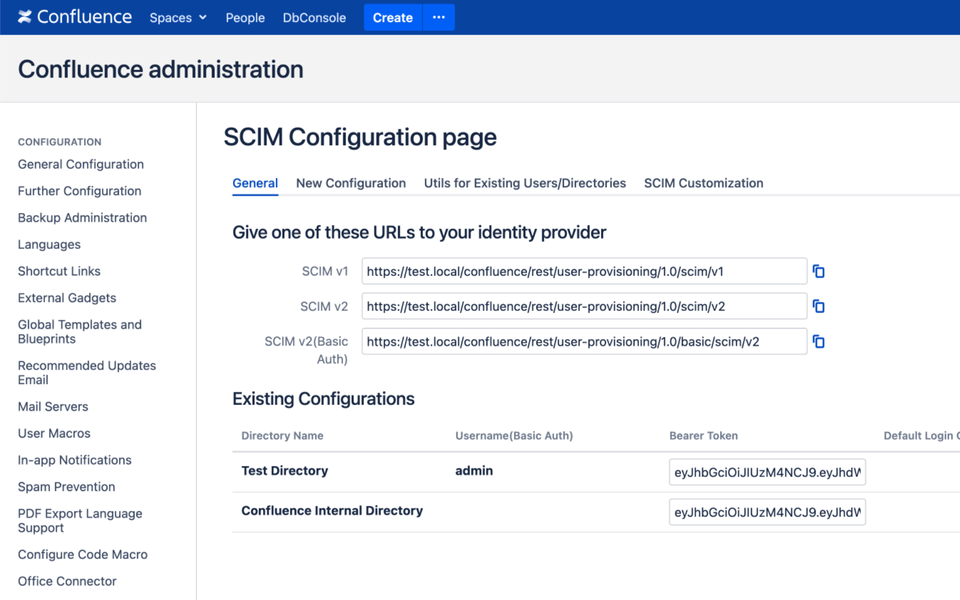Click the Test Directory row name
This screenshot has width=960, height=600.
point(285,471)
